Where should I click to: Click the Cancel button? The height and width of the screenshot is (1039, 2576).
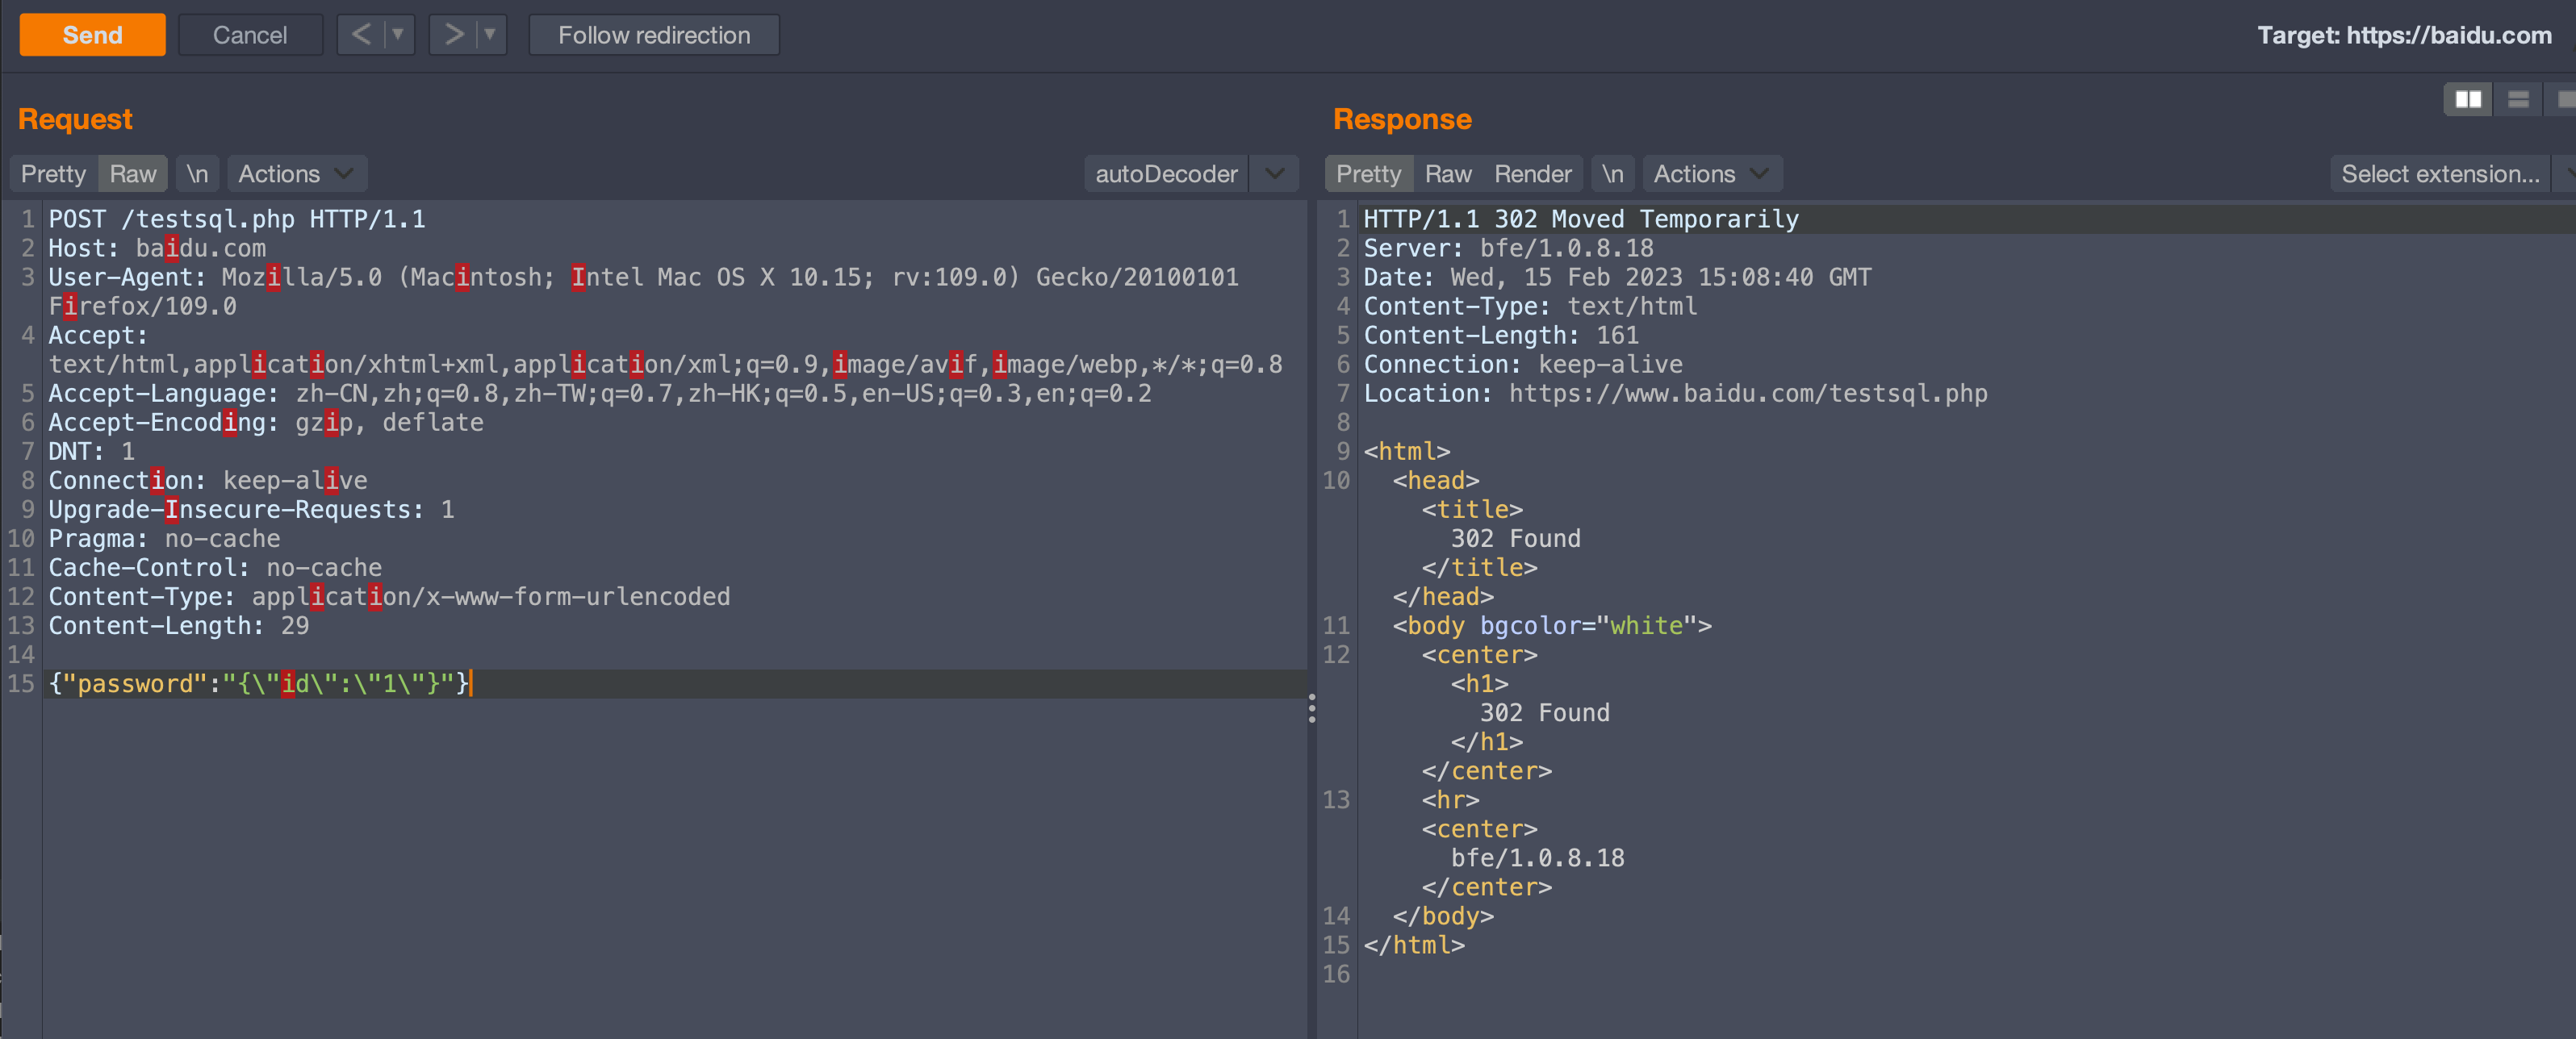pyautogui.click(x=250, y=35)
